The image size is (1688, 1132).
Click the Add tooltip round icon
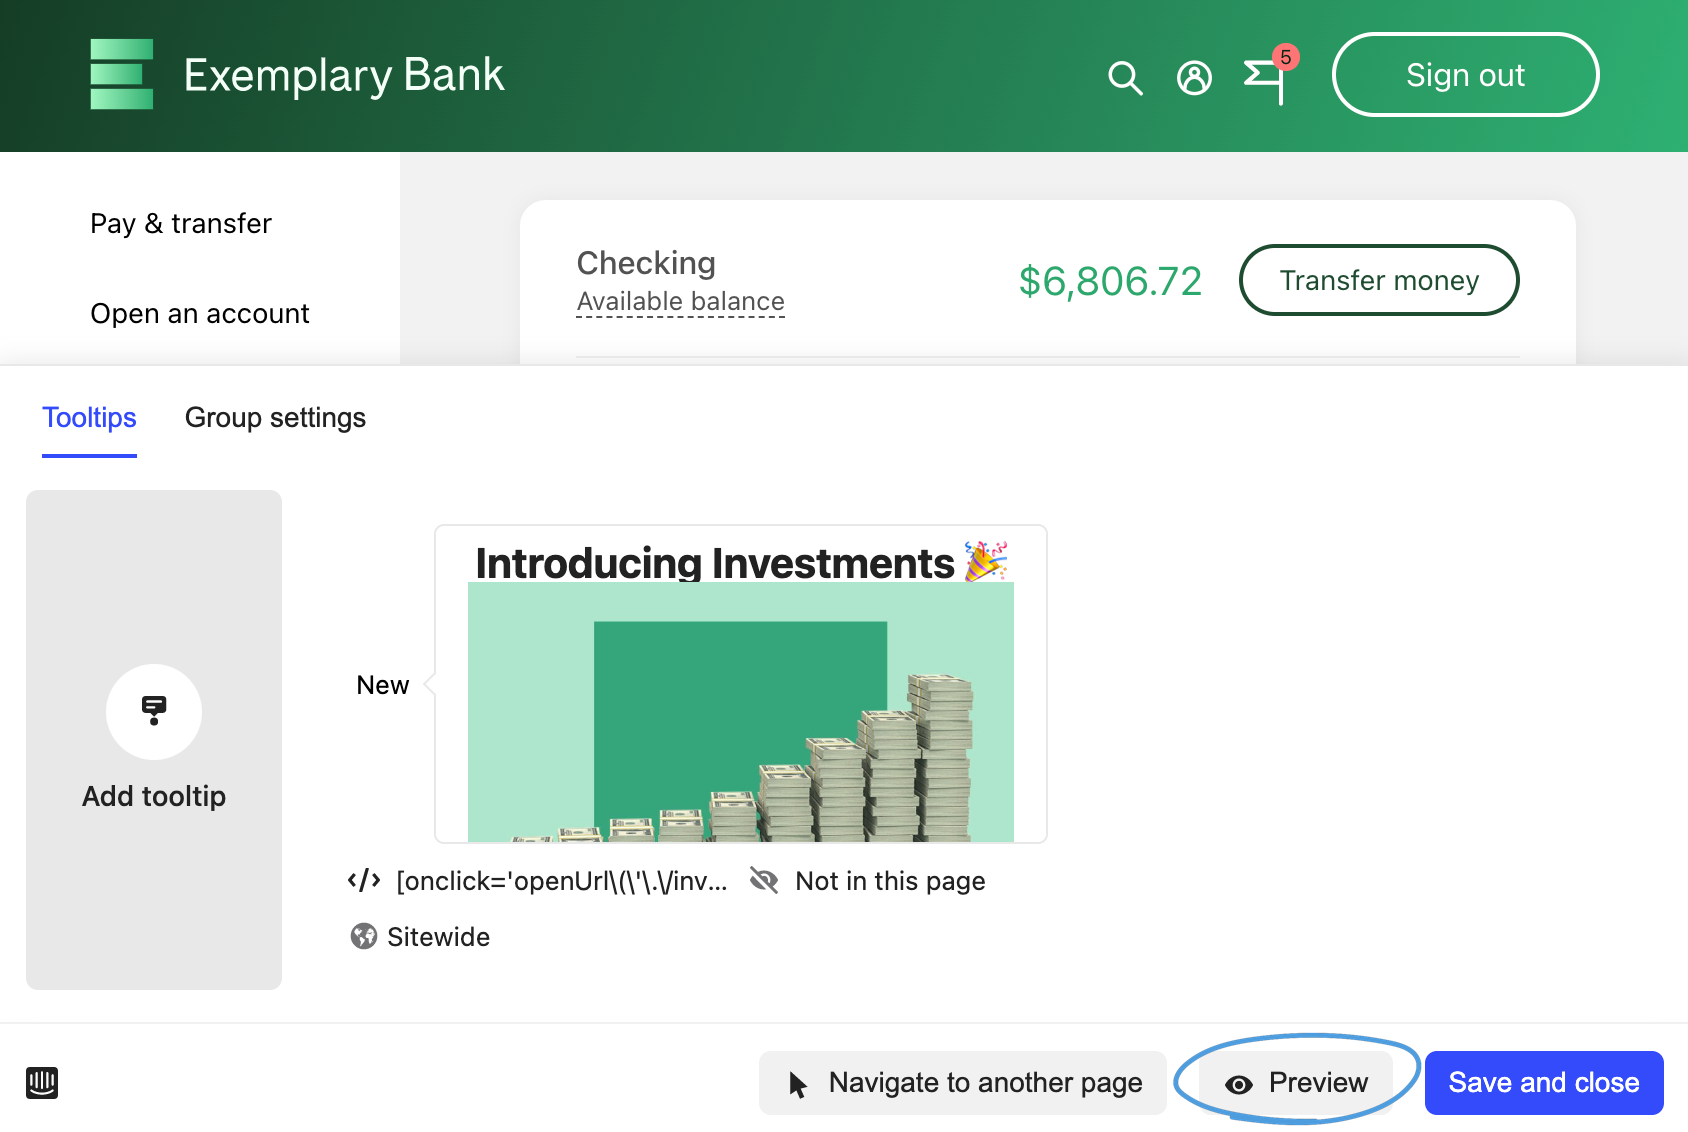click(154, 711)
